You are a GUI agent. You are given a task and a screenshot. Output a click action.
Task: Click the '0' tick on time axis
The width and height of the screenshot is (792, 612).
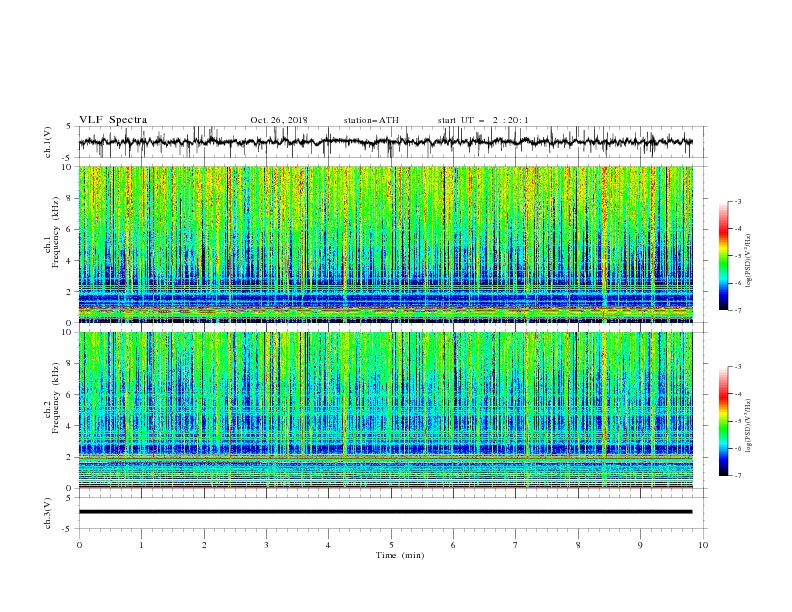point(79,545)
